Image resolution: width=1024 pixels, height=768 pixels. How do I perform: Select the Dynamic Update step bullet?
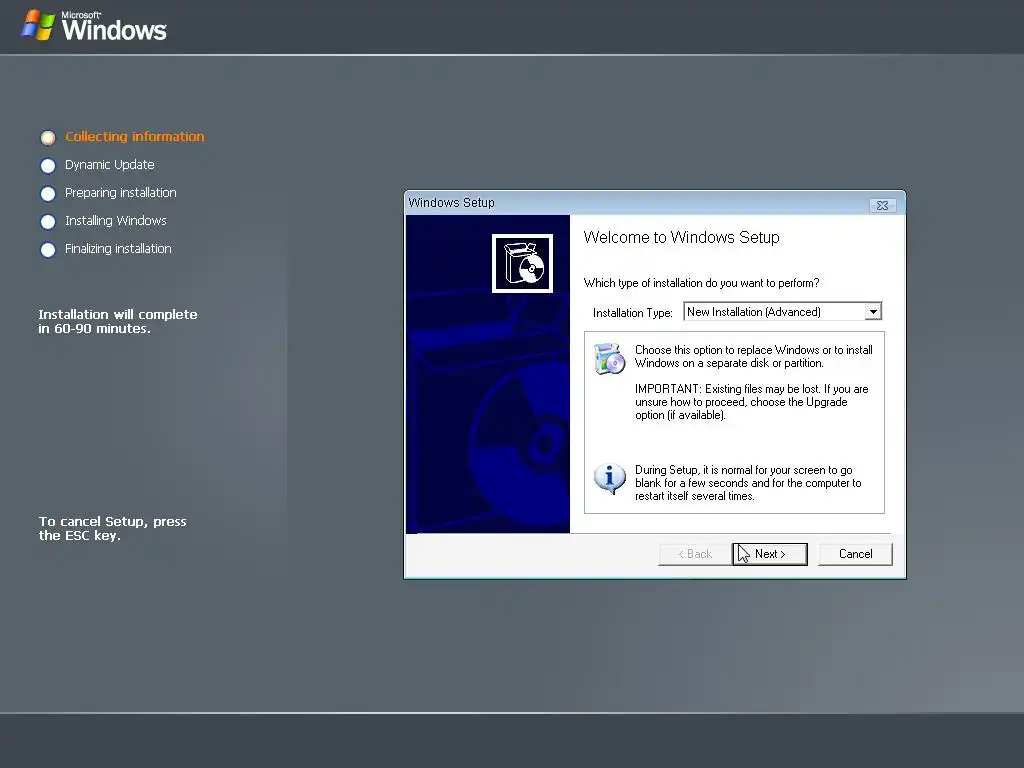(48, 165)
